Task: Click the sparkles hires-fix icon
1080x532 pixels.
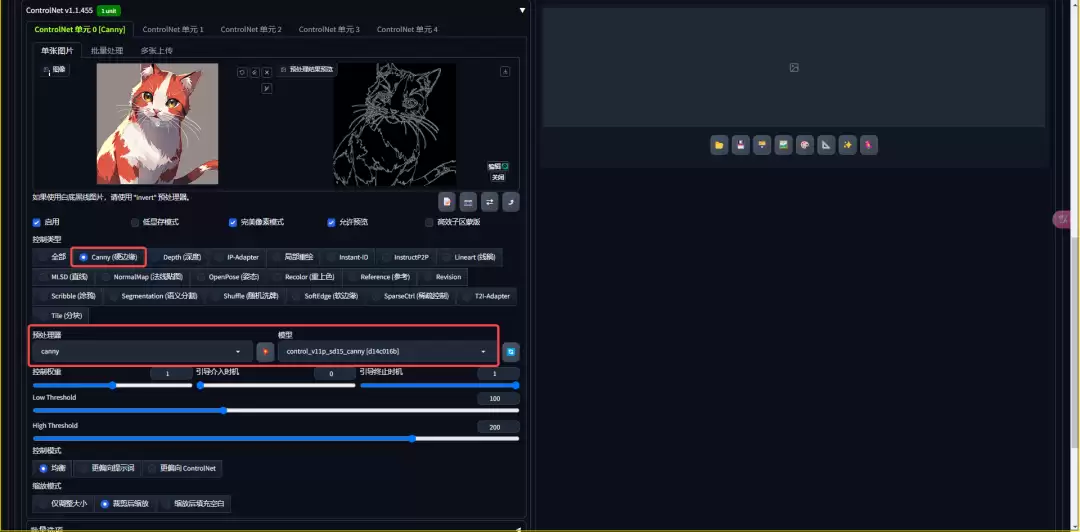Action: (847, 145)
